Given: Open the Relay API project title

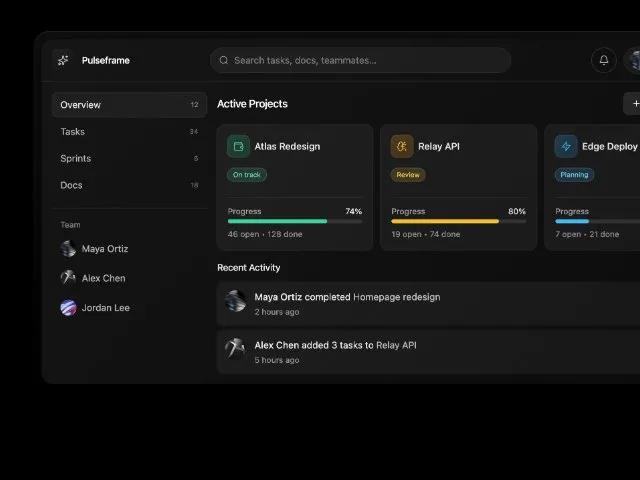Looking at the screenshot, I should (439, 147).
